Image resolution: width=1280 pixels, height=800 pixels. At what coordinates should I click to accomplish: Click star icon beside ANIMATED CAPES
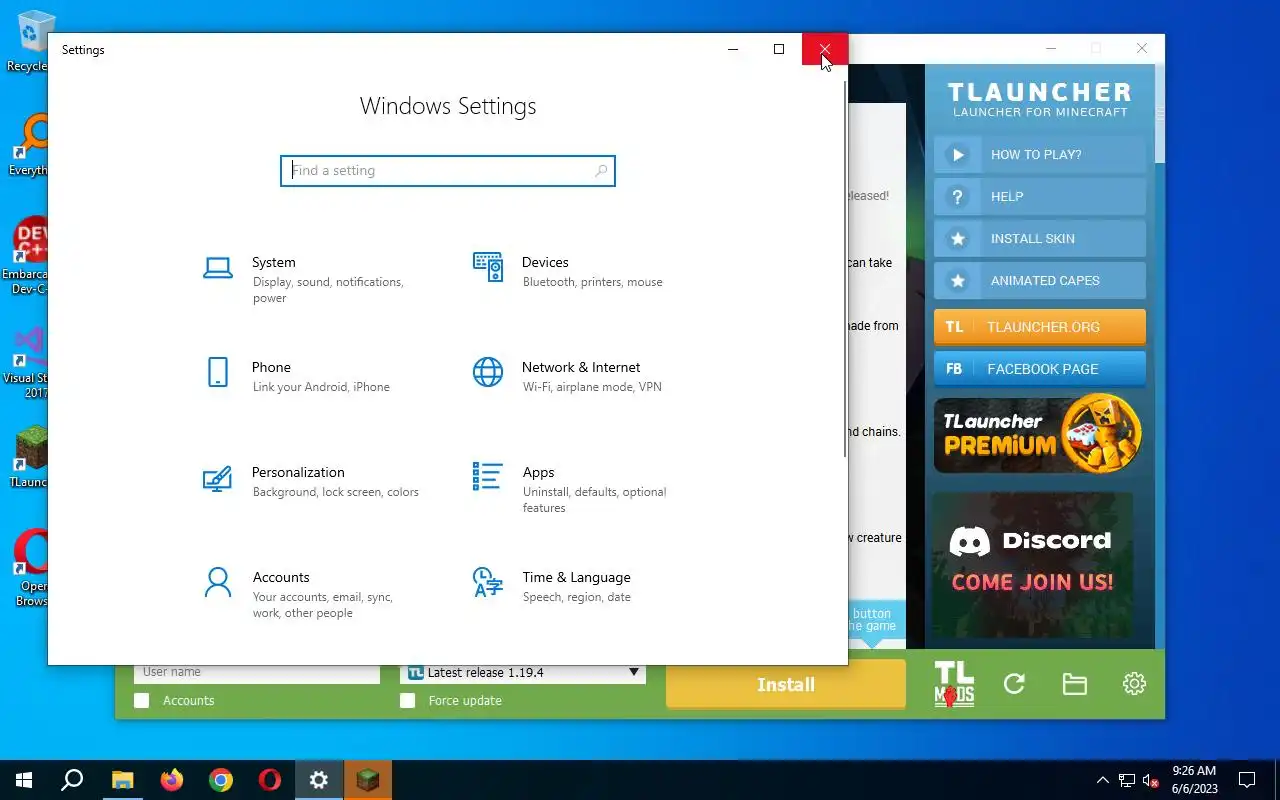coord(958,281)
